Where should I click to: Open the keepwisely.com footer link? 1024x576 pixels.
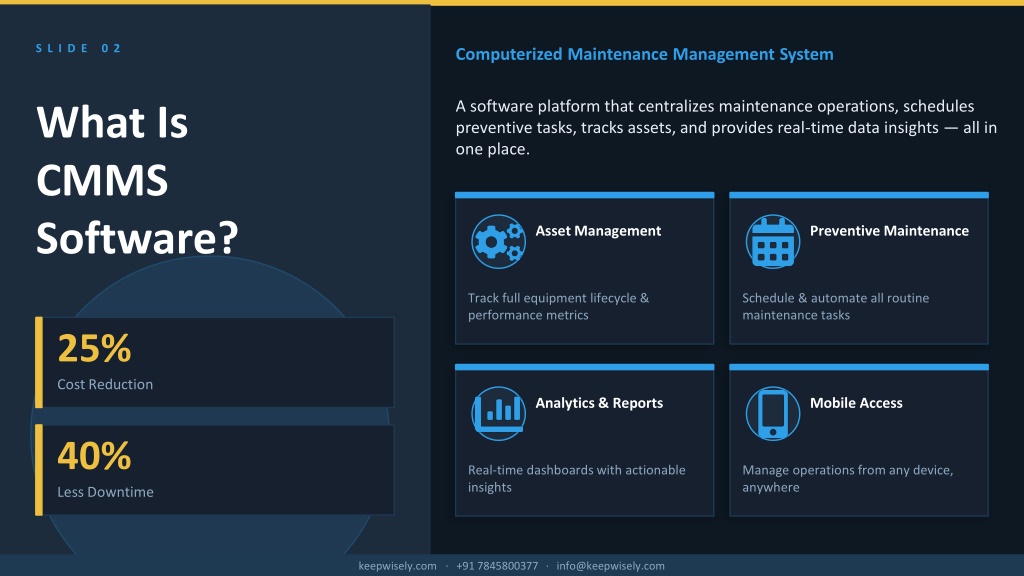point(397,566)
